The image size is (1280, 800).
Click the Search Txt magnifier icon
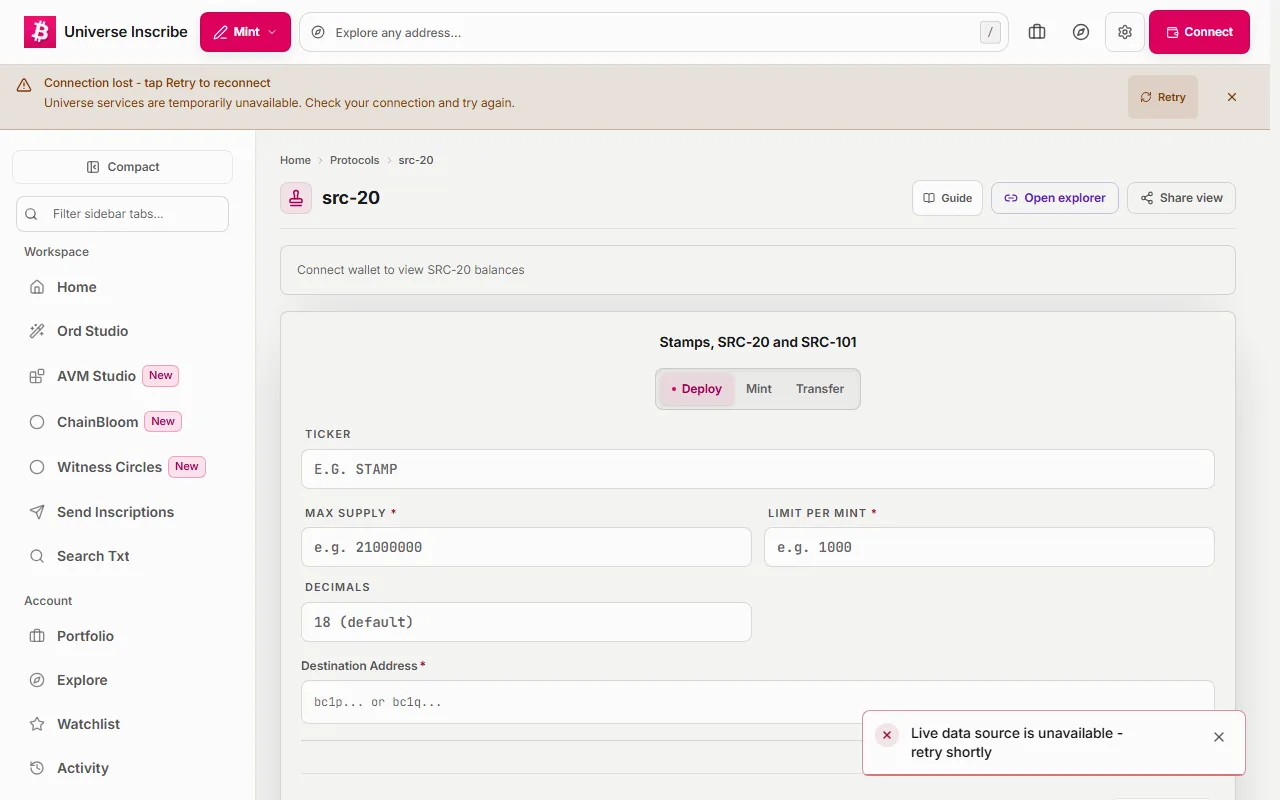point(37,556)
